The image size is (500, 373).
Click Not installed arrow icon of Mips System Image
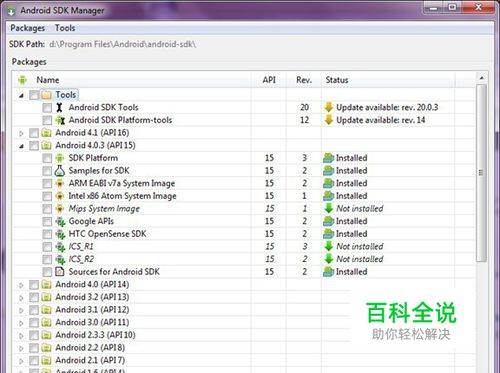tap(329, 209)
